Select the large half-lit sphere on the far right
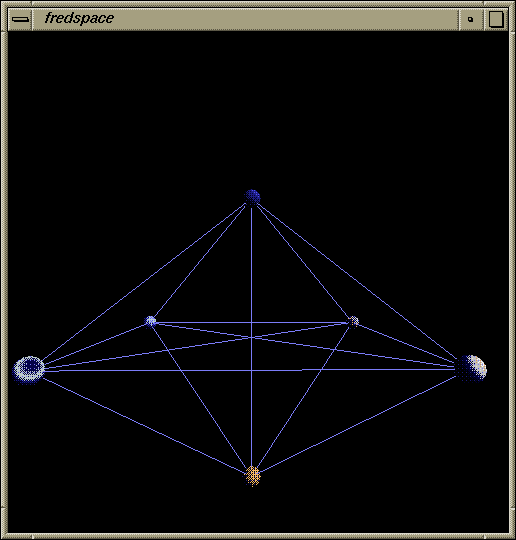Screen dimensions: 516x540 pos(471,368)
